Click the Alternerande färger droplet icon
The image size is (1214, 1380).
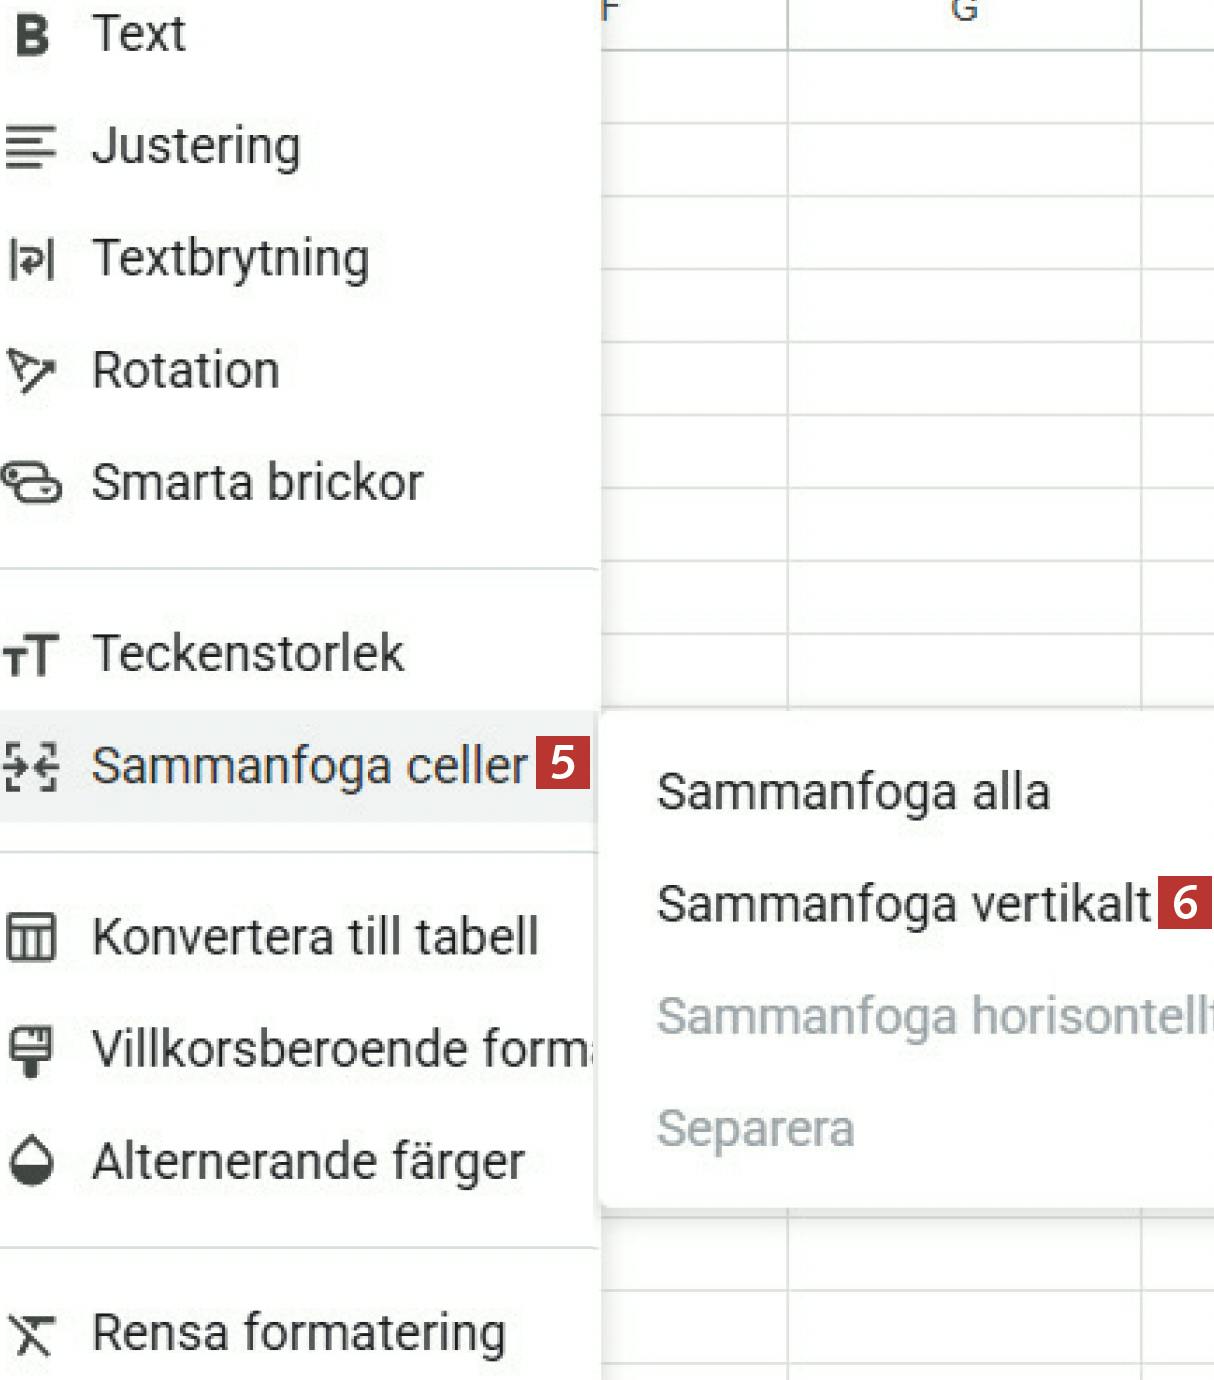(x=31, y=1162)
